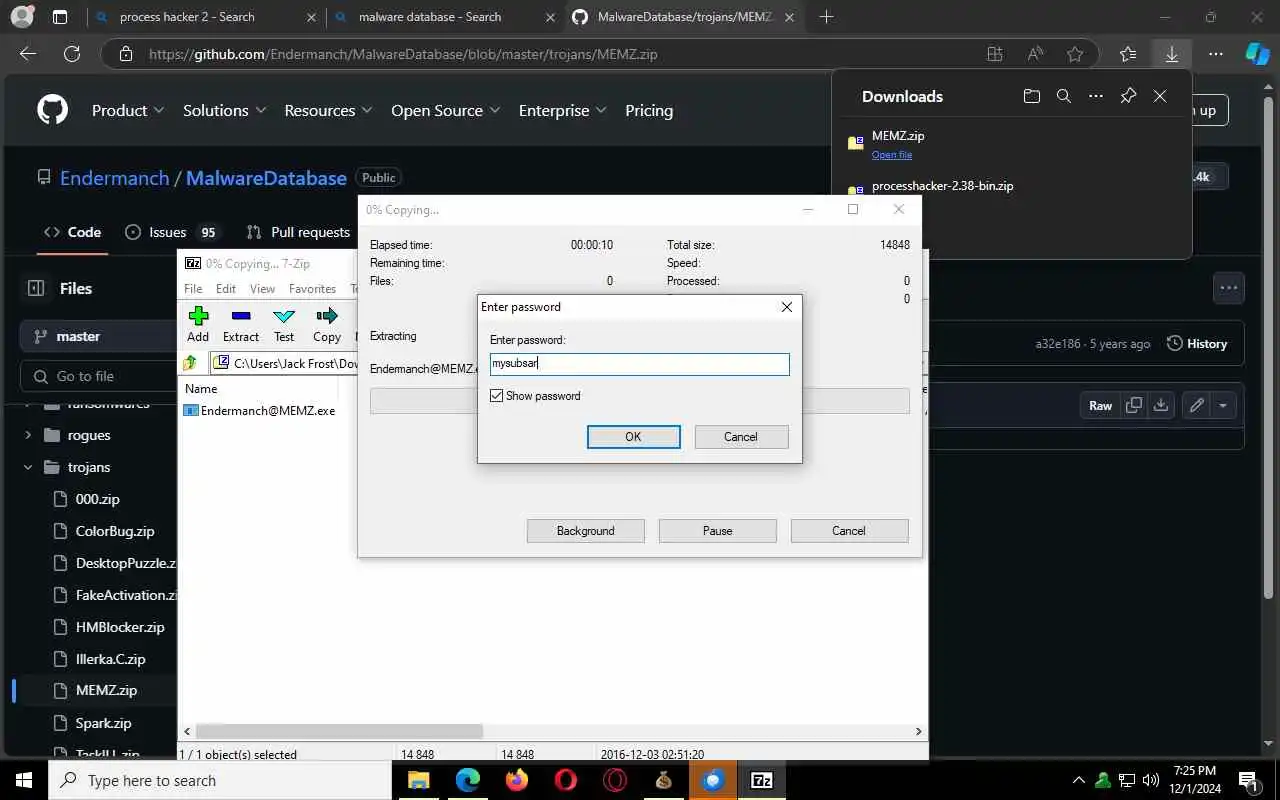Cancel the Enter password dialog
1280x800 pixels.
(741, 437)
